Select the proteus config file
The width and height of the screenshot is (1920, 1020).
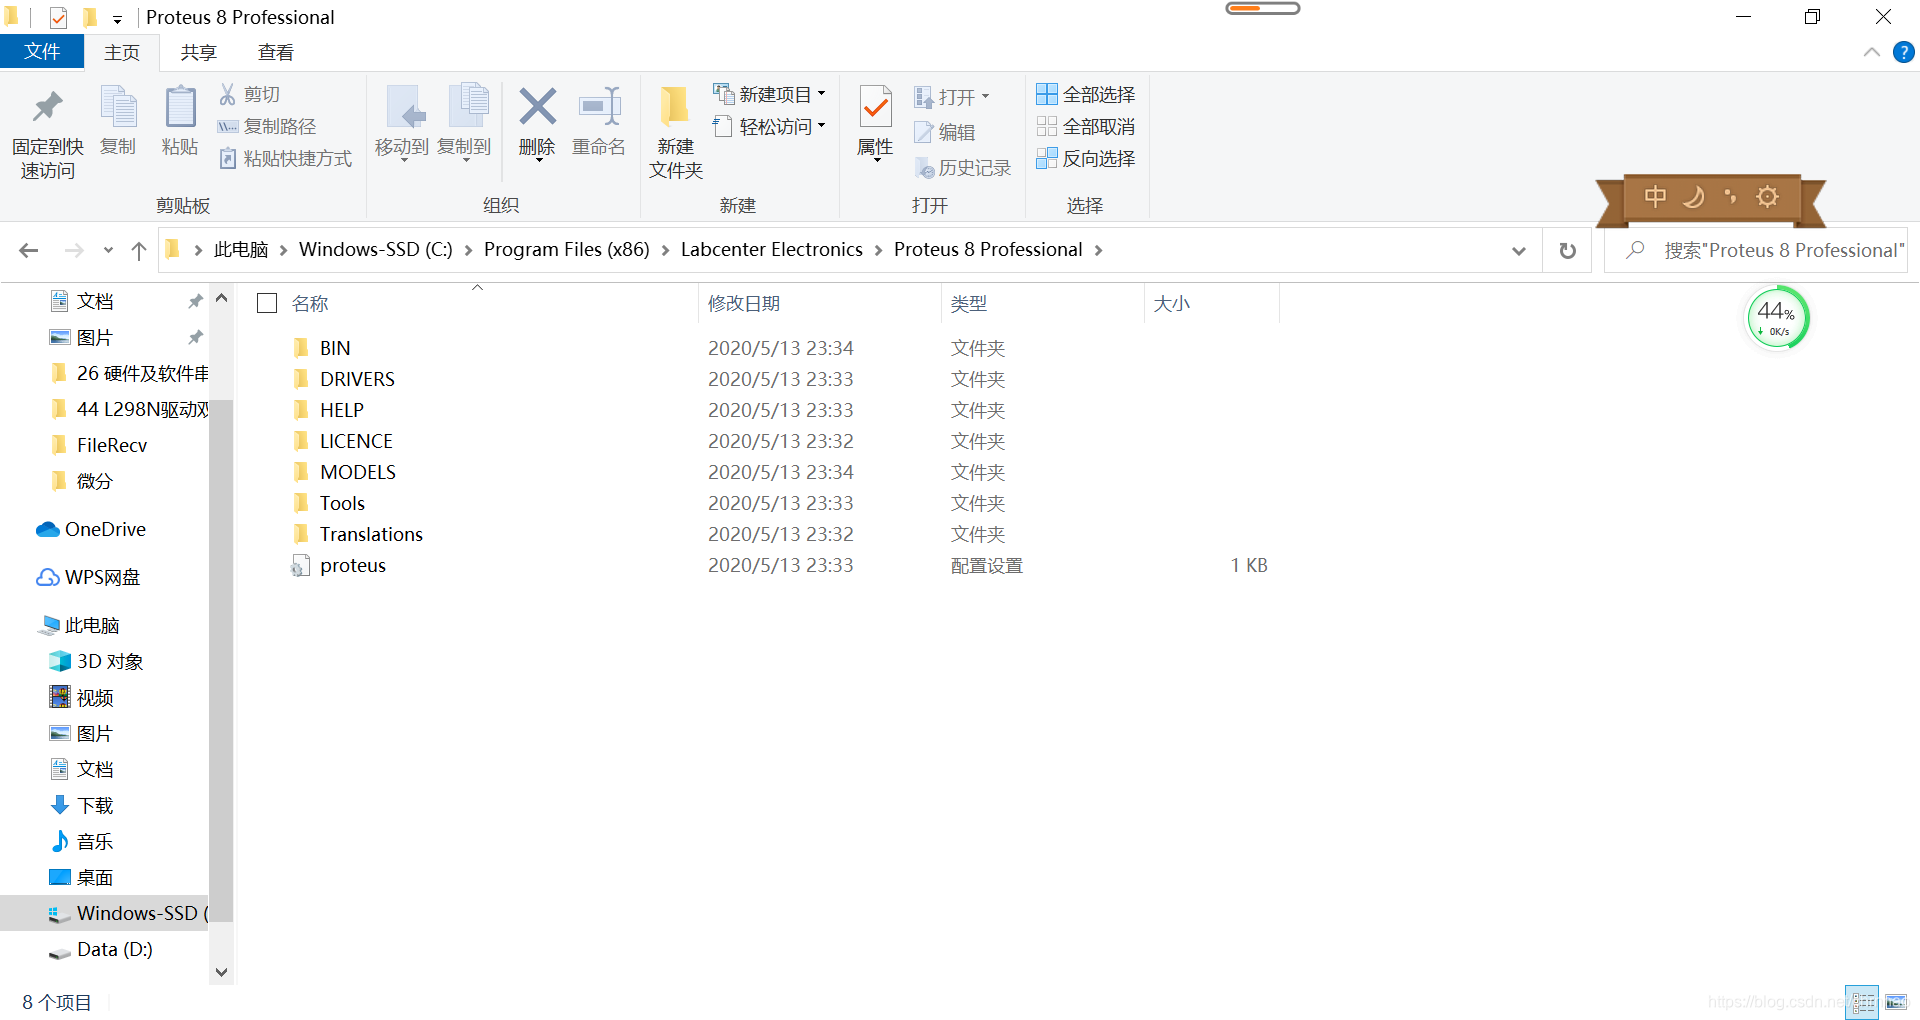352,565
